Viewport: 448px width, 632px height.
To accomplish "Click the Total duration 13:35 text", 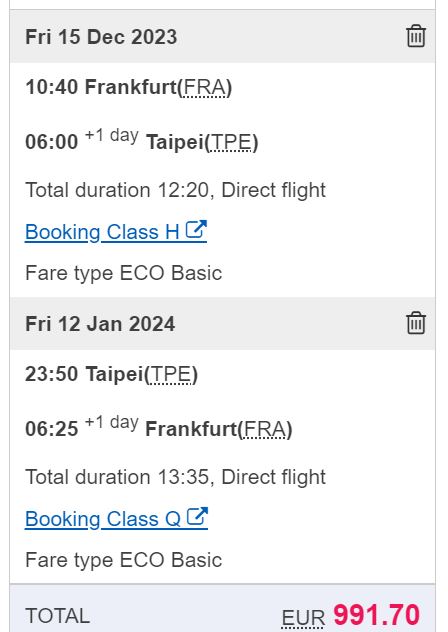I will (x=119, y=477).
